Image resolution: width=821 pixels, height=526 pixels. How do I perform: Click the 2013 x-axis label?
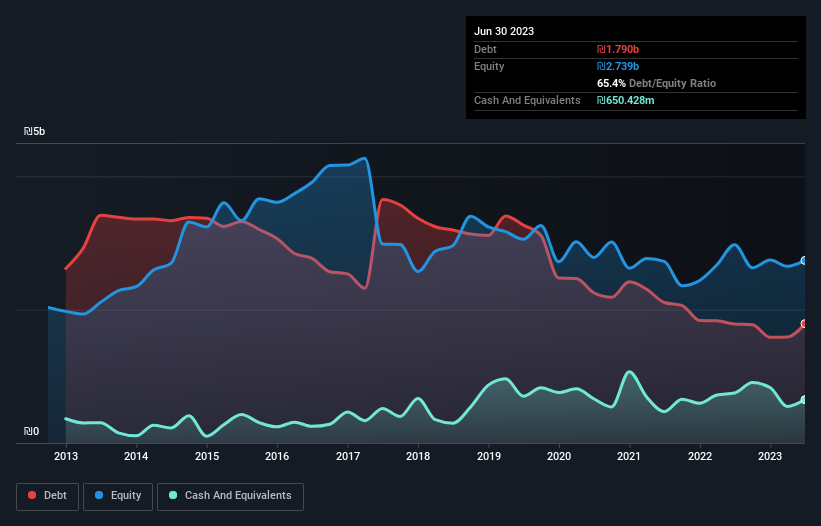tap(66, 456)
